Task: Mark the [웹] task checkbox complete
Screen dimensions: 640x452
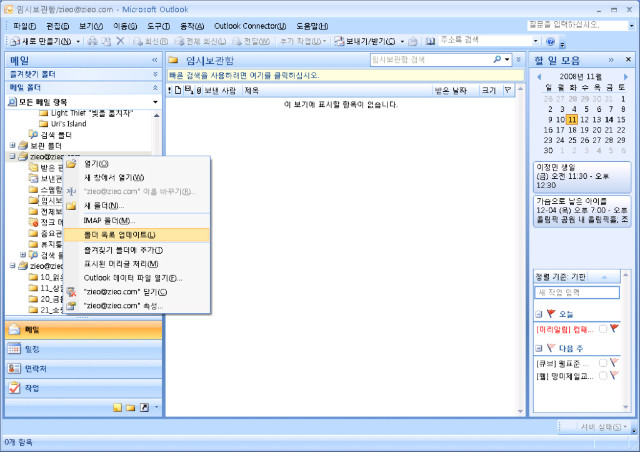Action: [x=603, y=375]
